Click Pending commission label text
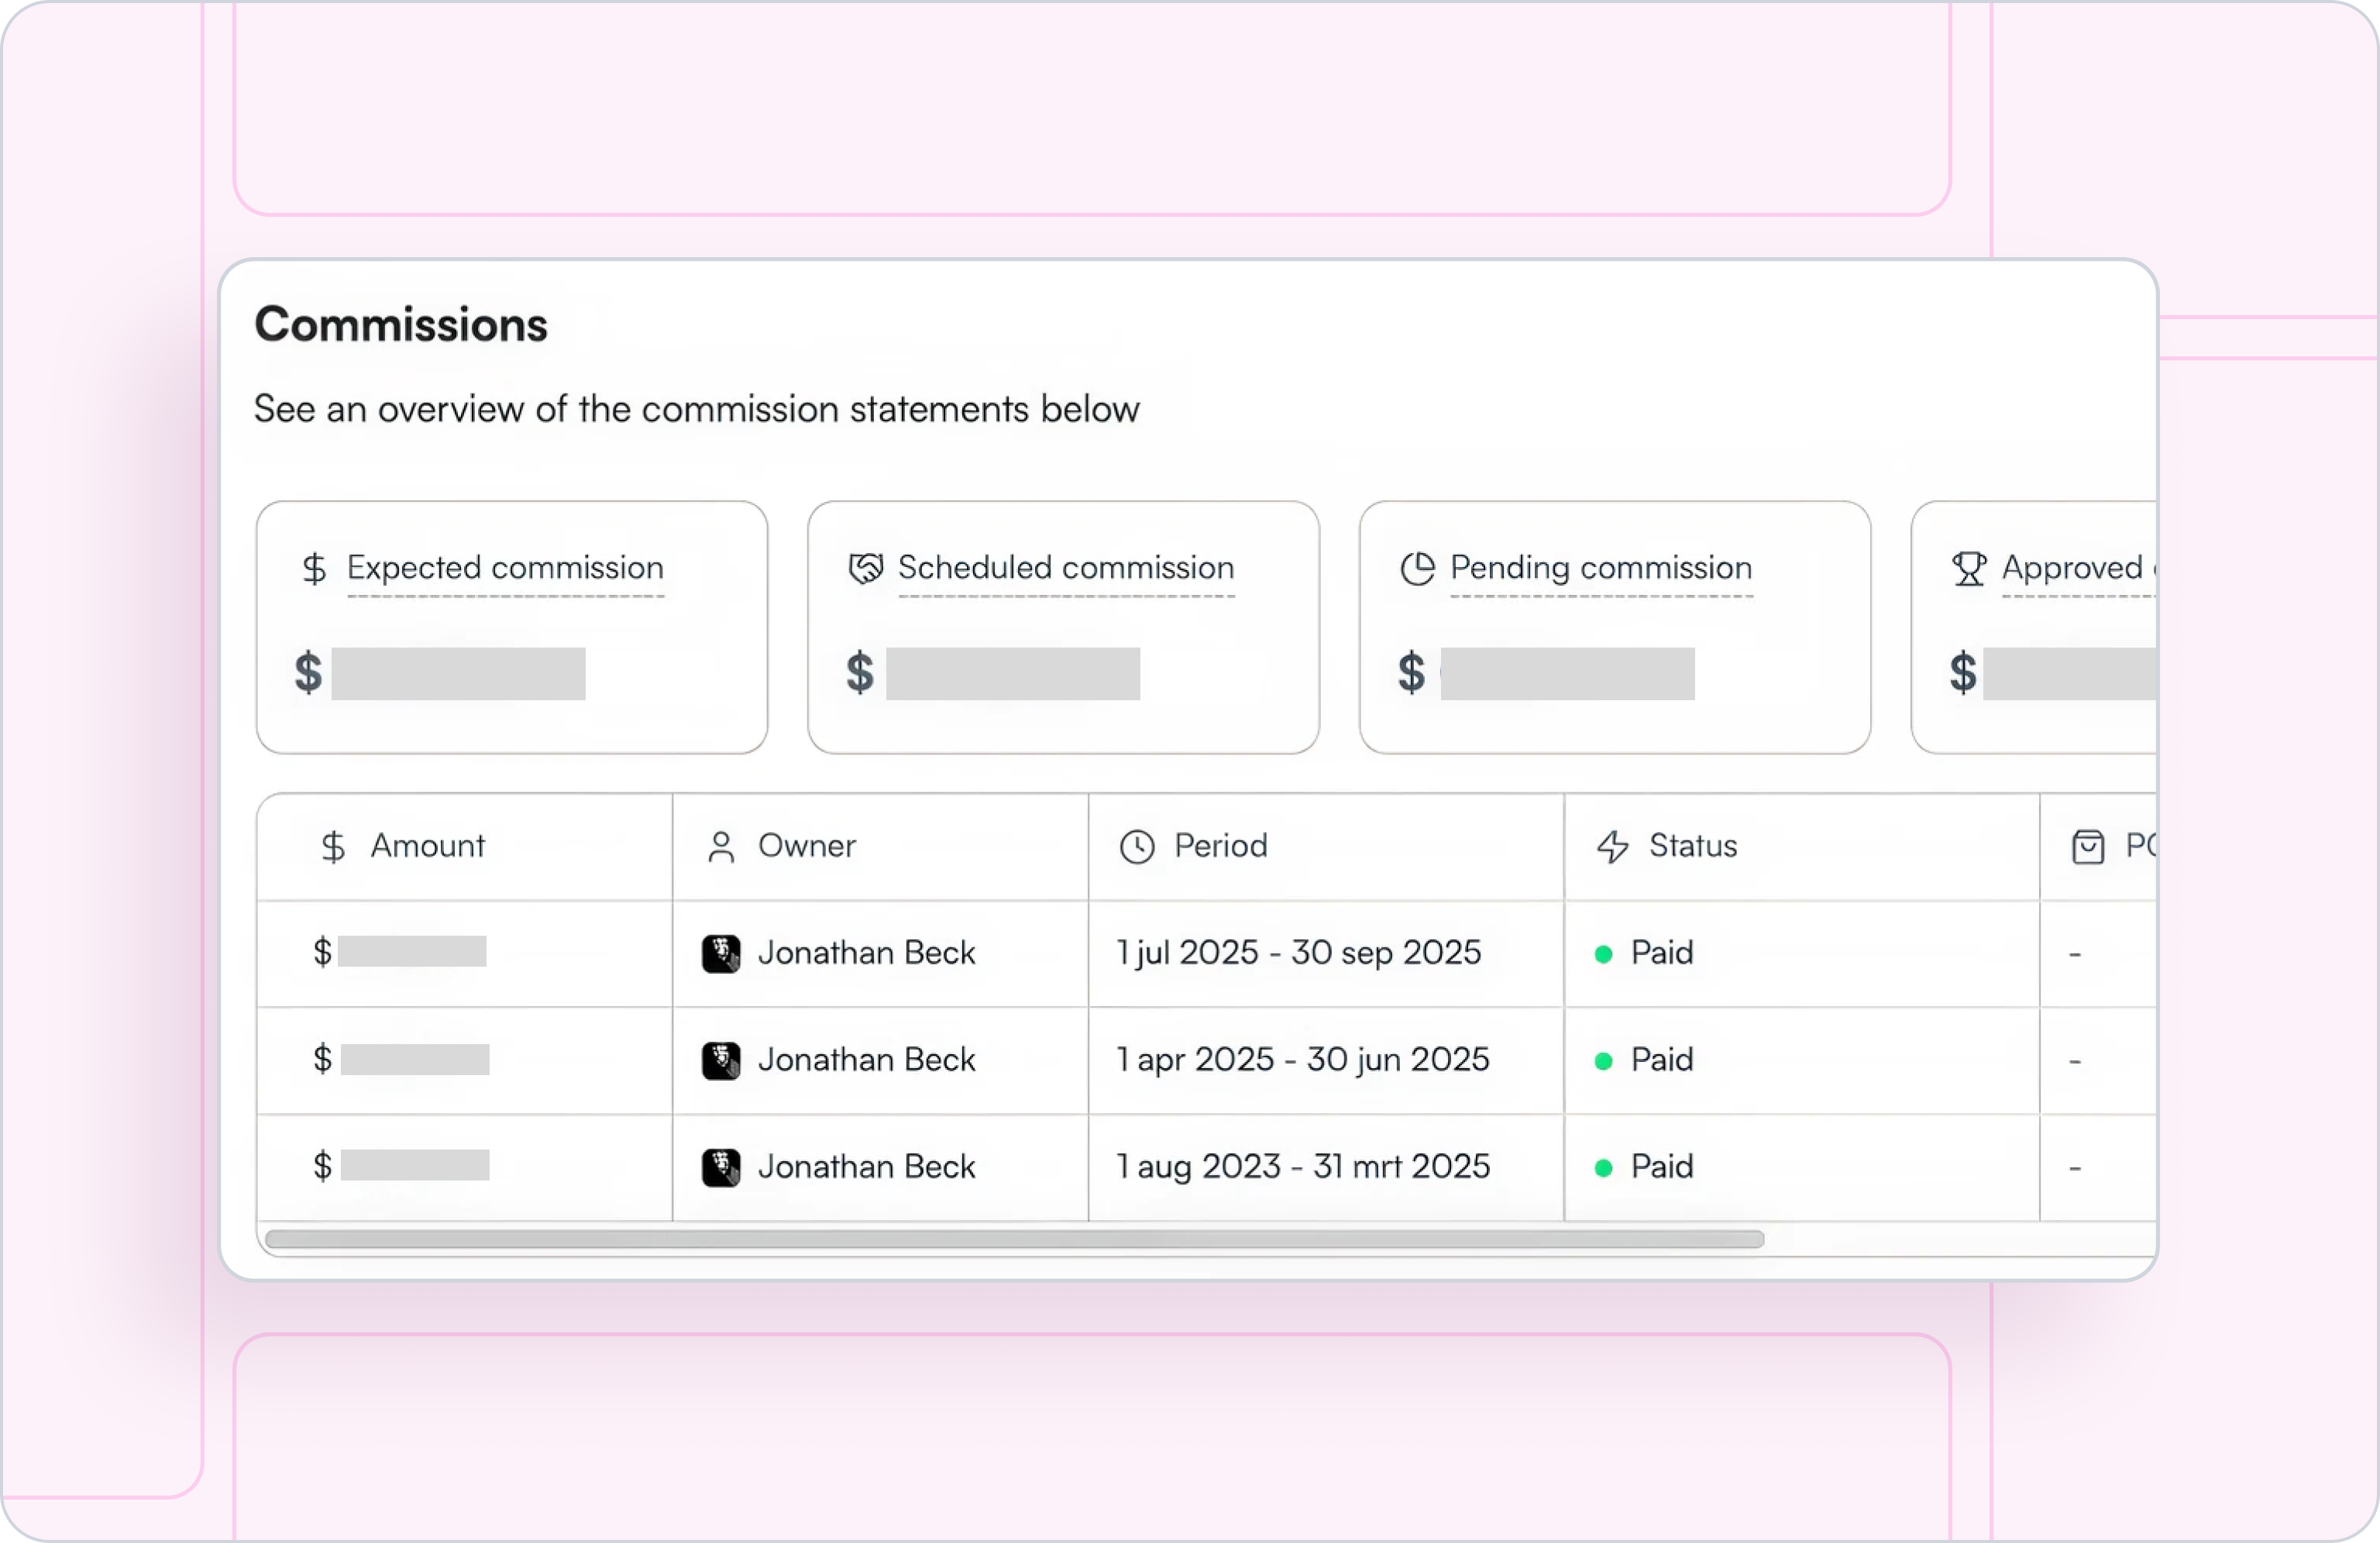The width and height of the screenshot is (2380, 1543). 1600,568
